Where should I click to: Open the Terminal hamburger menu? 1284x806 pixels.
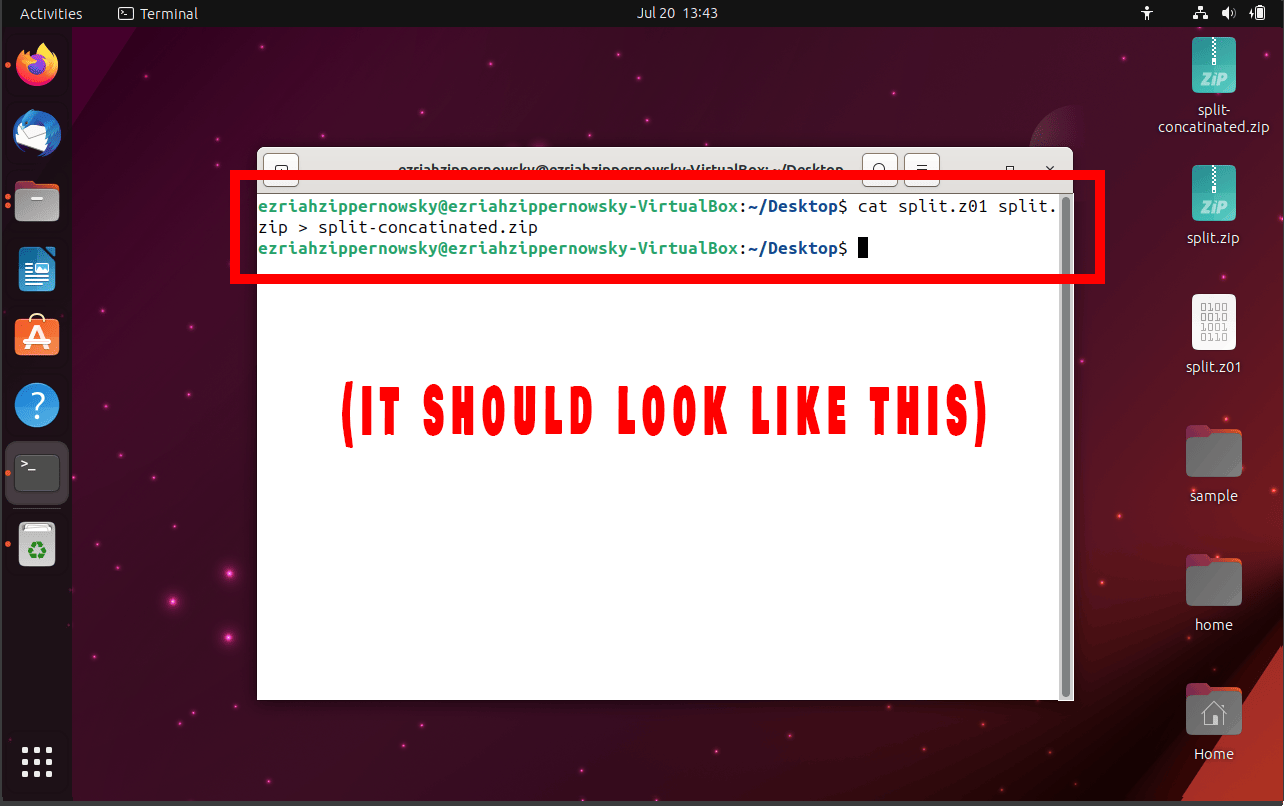coord(921,170)
